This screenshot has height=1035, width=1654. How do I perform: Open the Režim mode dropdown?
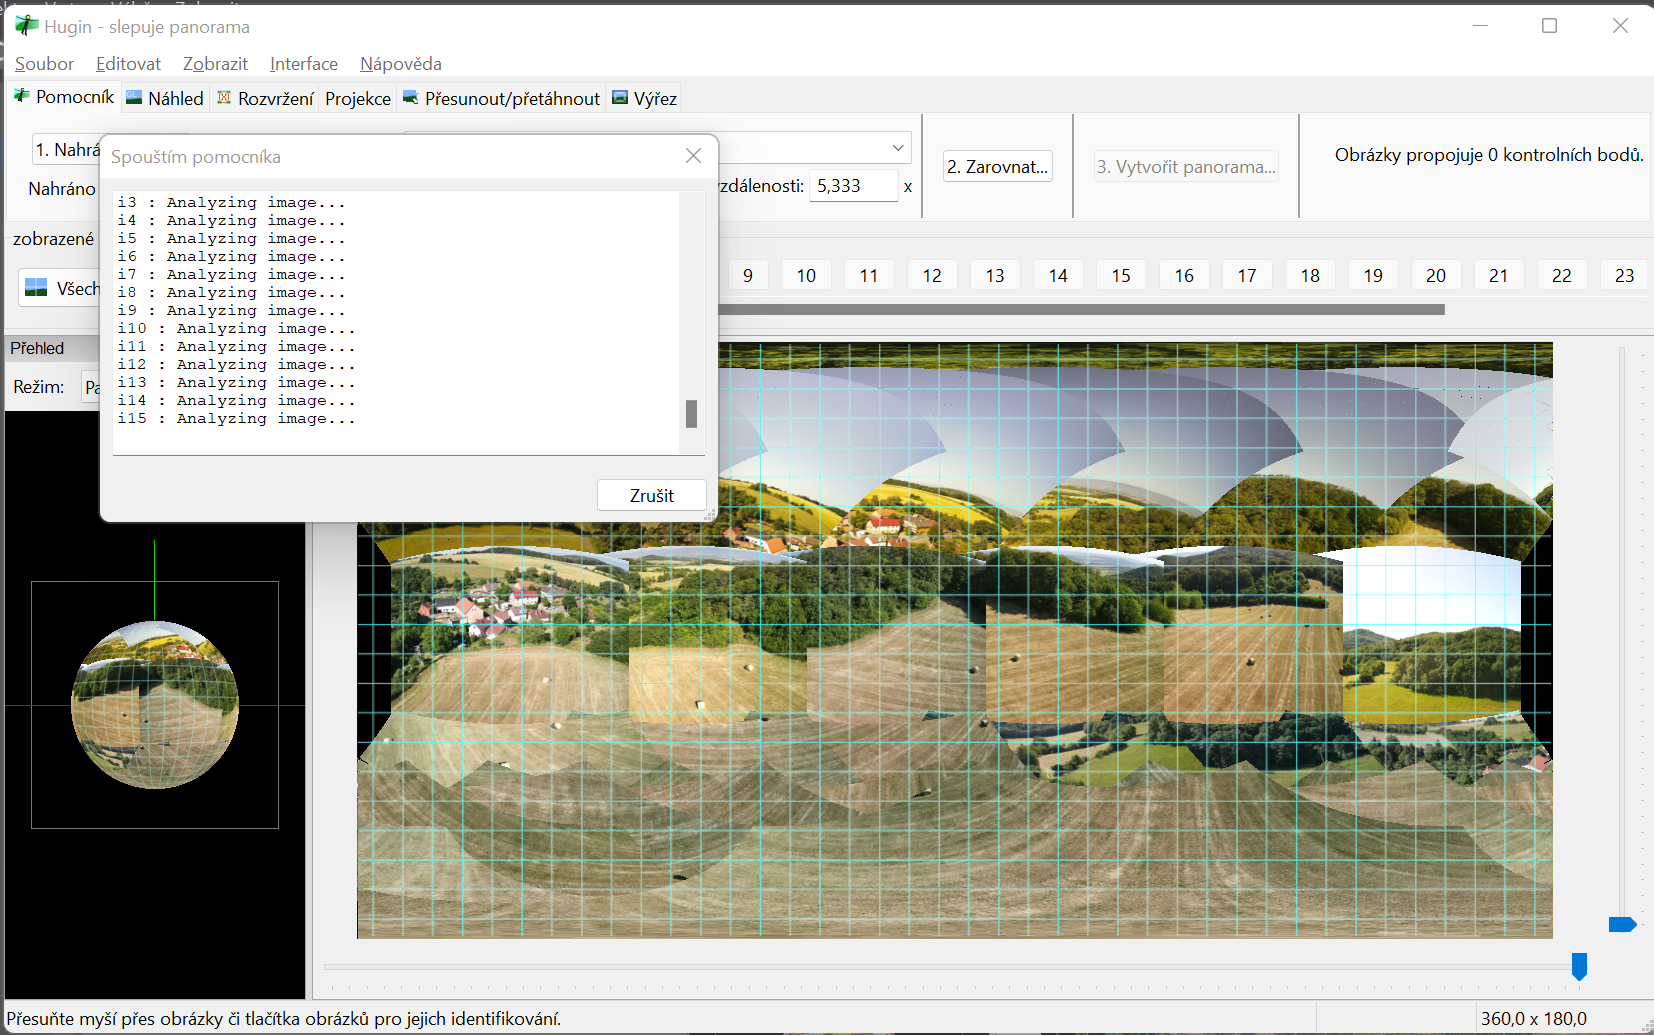pos(91,387)
